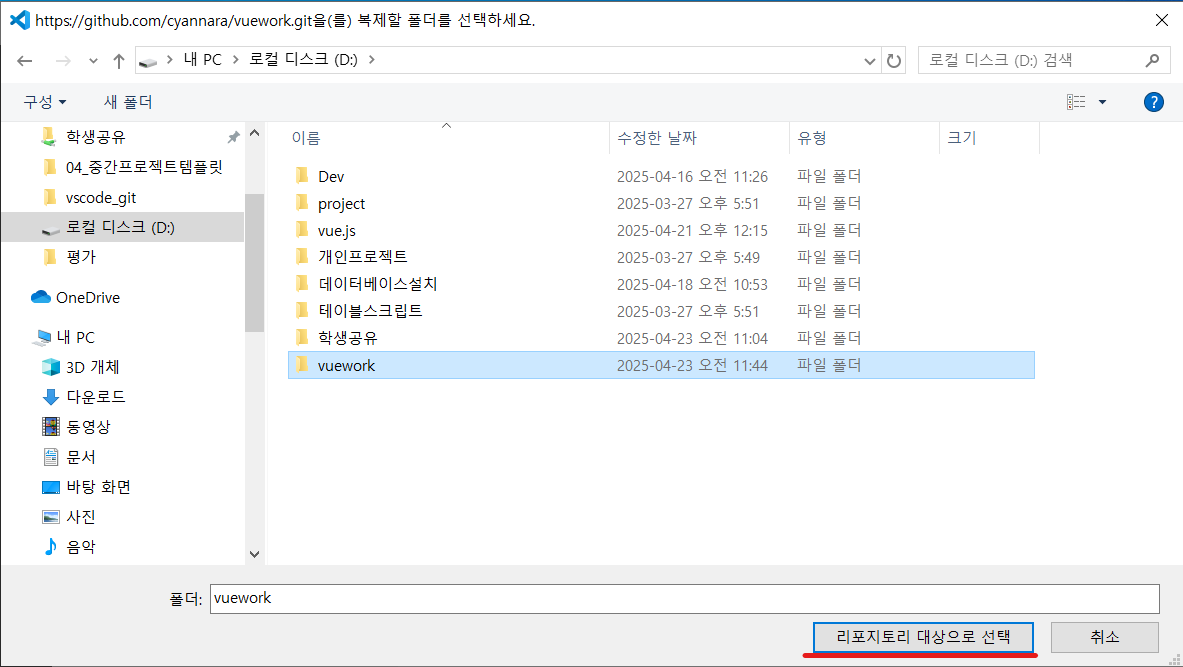
Task: Click the Back navigation arrow
Action: [25, 60]
